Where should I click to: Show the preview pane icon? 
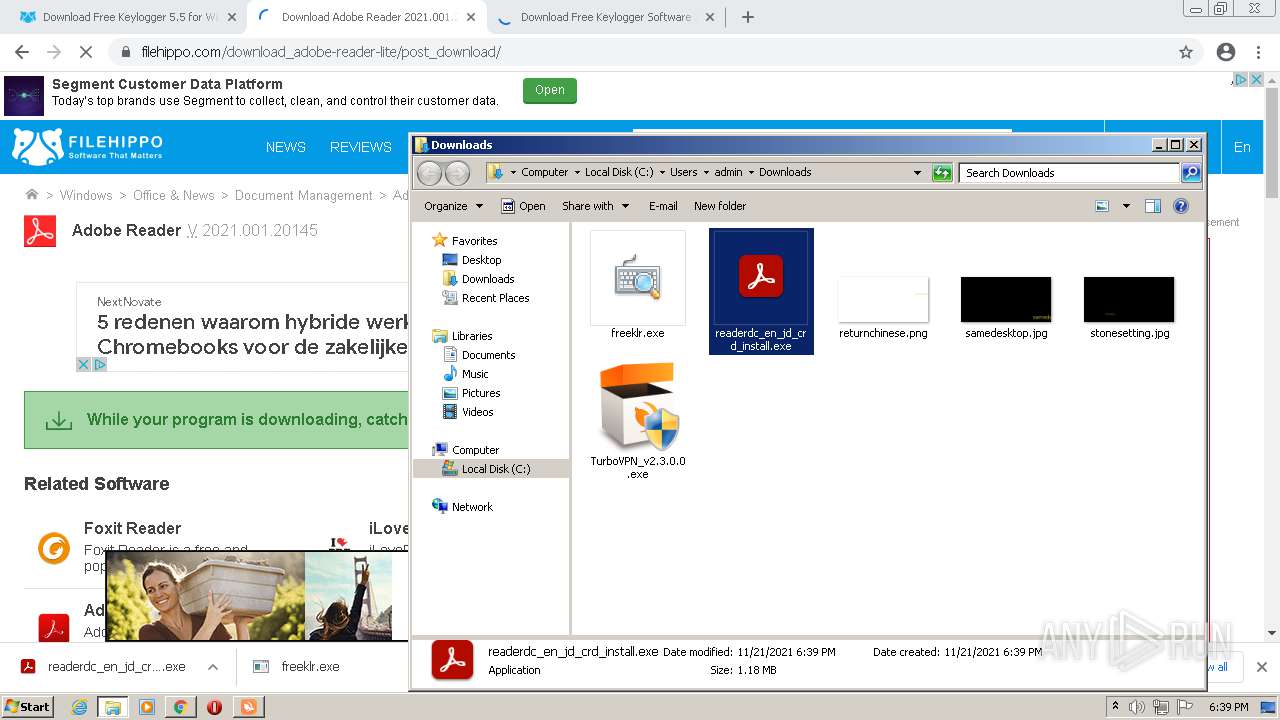(x=1153, y=206)
